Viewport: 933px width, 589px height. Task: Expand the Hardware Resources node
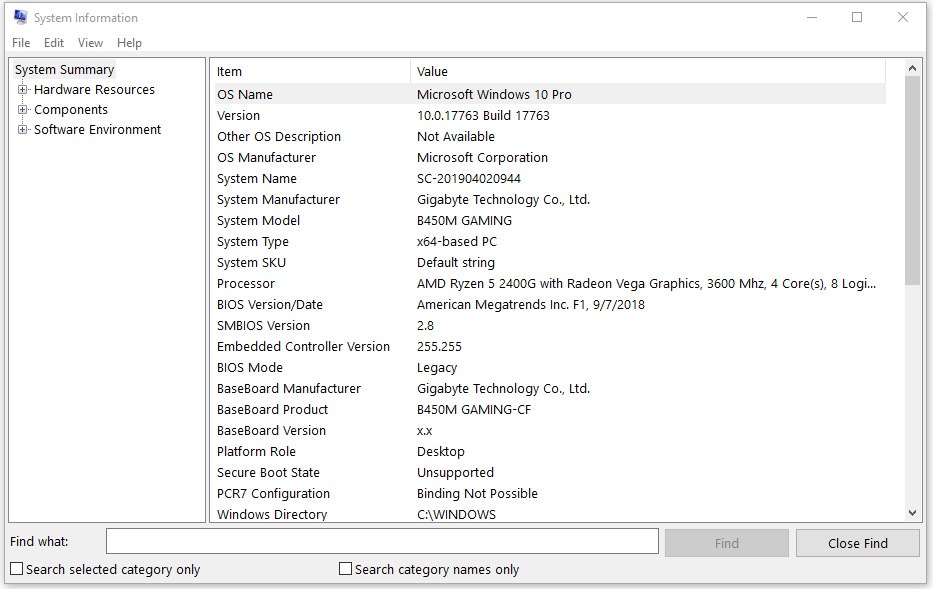point(23,90)
